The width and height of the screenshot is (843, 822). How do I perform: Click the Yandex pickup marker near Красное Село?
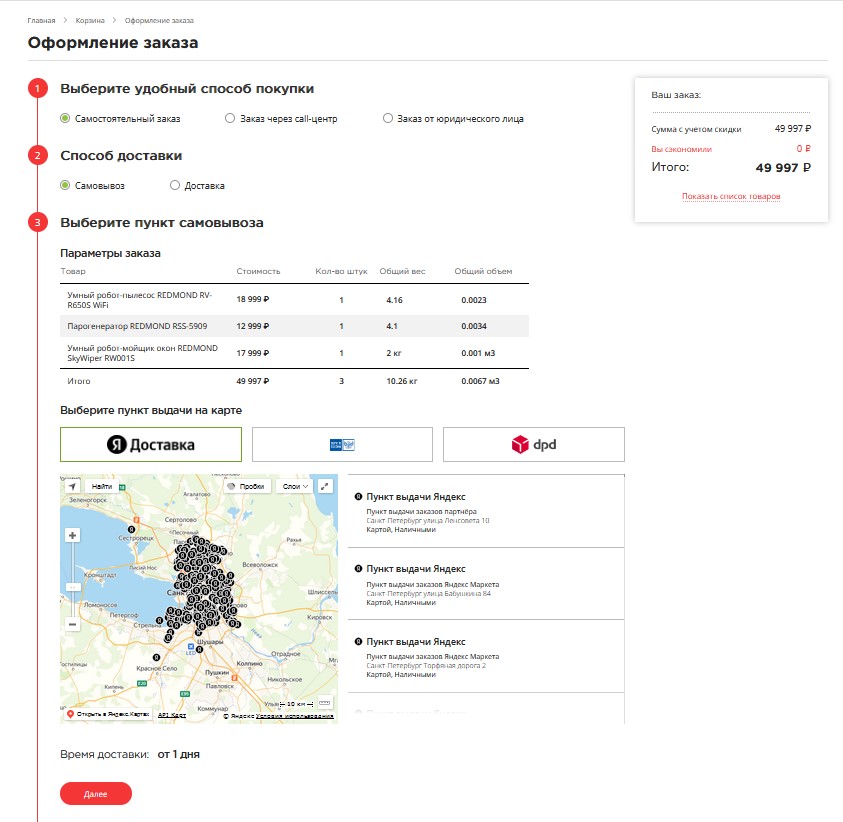(156, 657)
